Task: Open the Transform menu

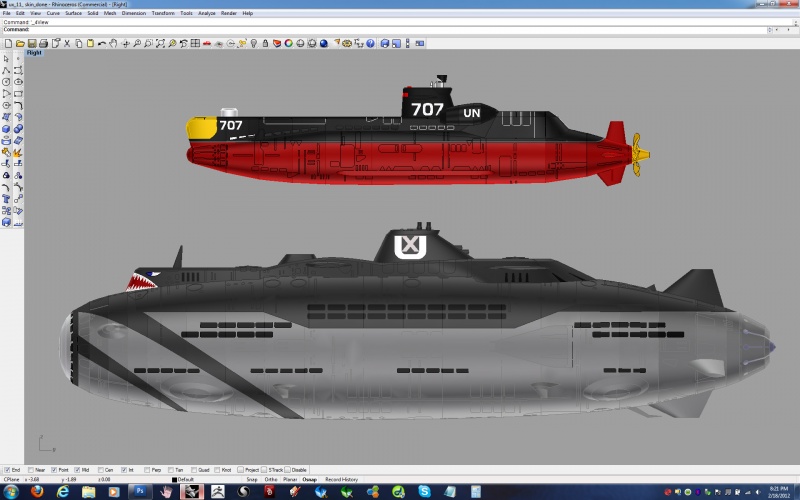Action: coord(163,13)
